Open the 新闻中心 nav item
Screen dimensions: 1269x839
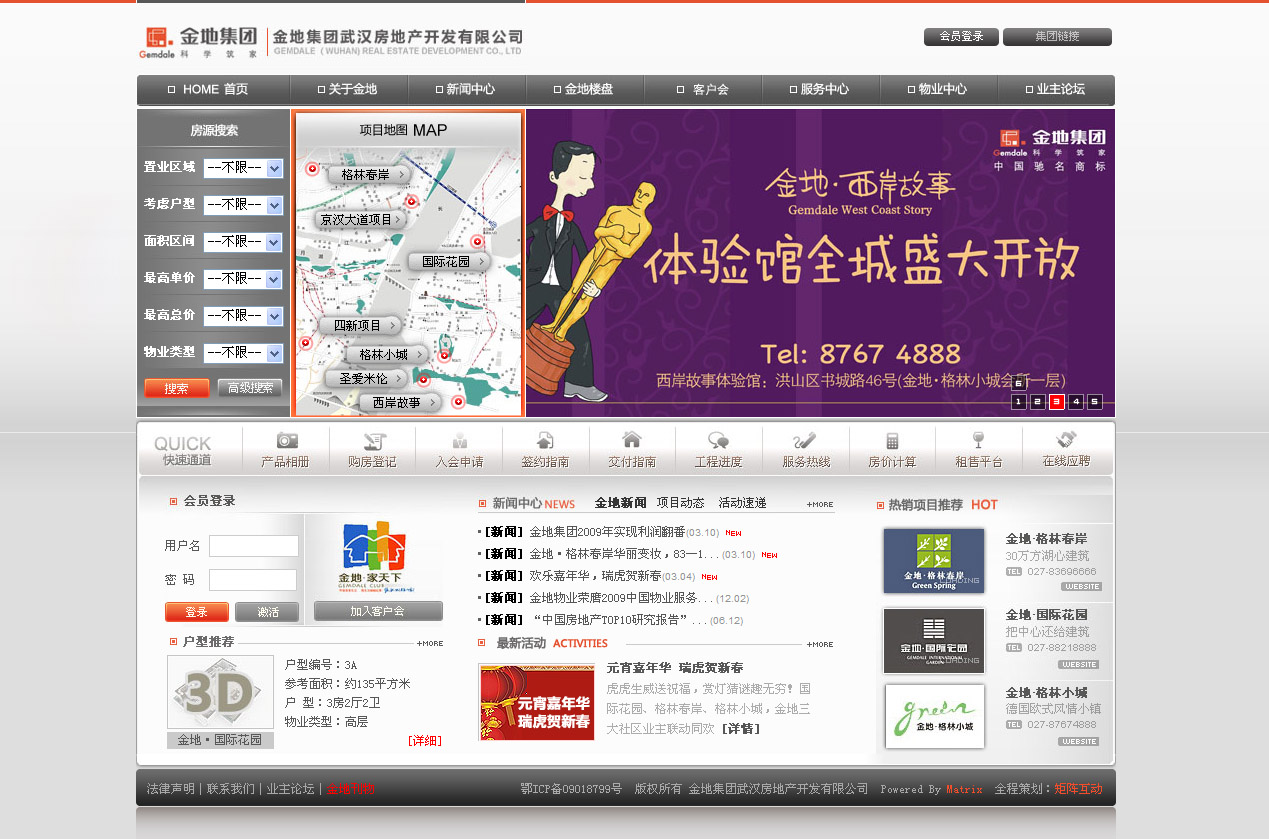coord(468,89)
